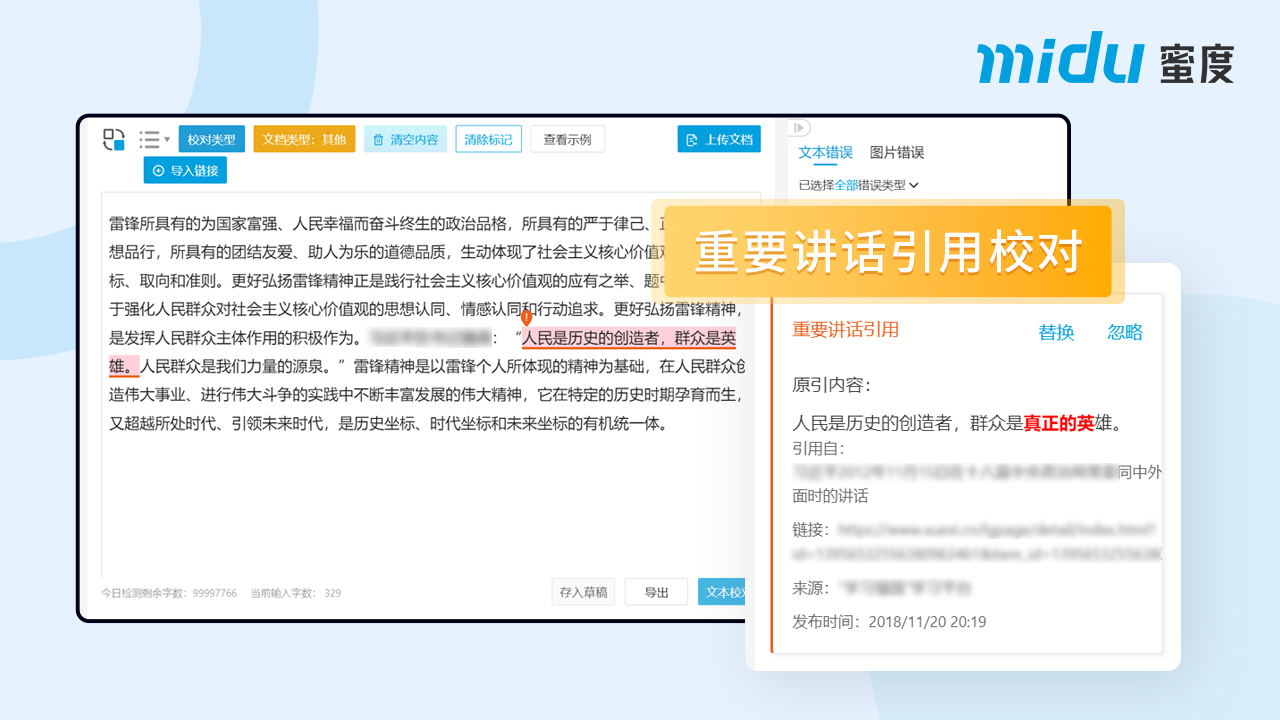Open the list menu icon dropdown
This screenshot has height=720, width=1280.
(154, 140)
